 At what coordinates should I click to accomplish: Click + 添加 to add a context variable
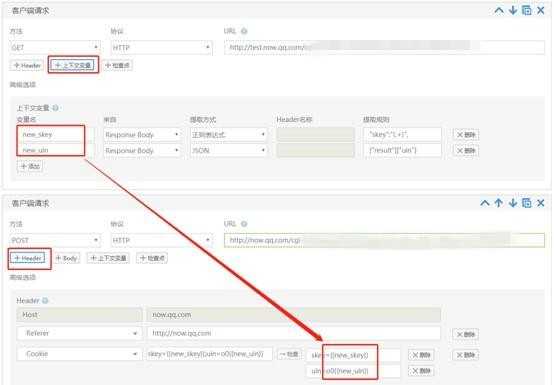(30, 166)
